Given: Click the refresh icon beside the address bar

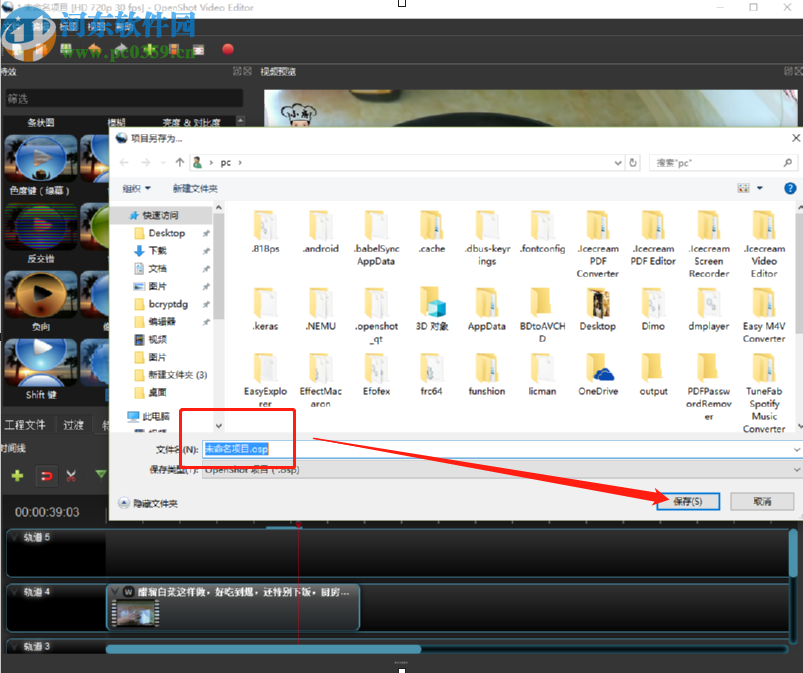Looking at the screenshot, I should (633, 162).
